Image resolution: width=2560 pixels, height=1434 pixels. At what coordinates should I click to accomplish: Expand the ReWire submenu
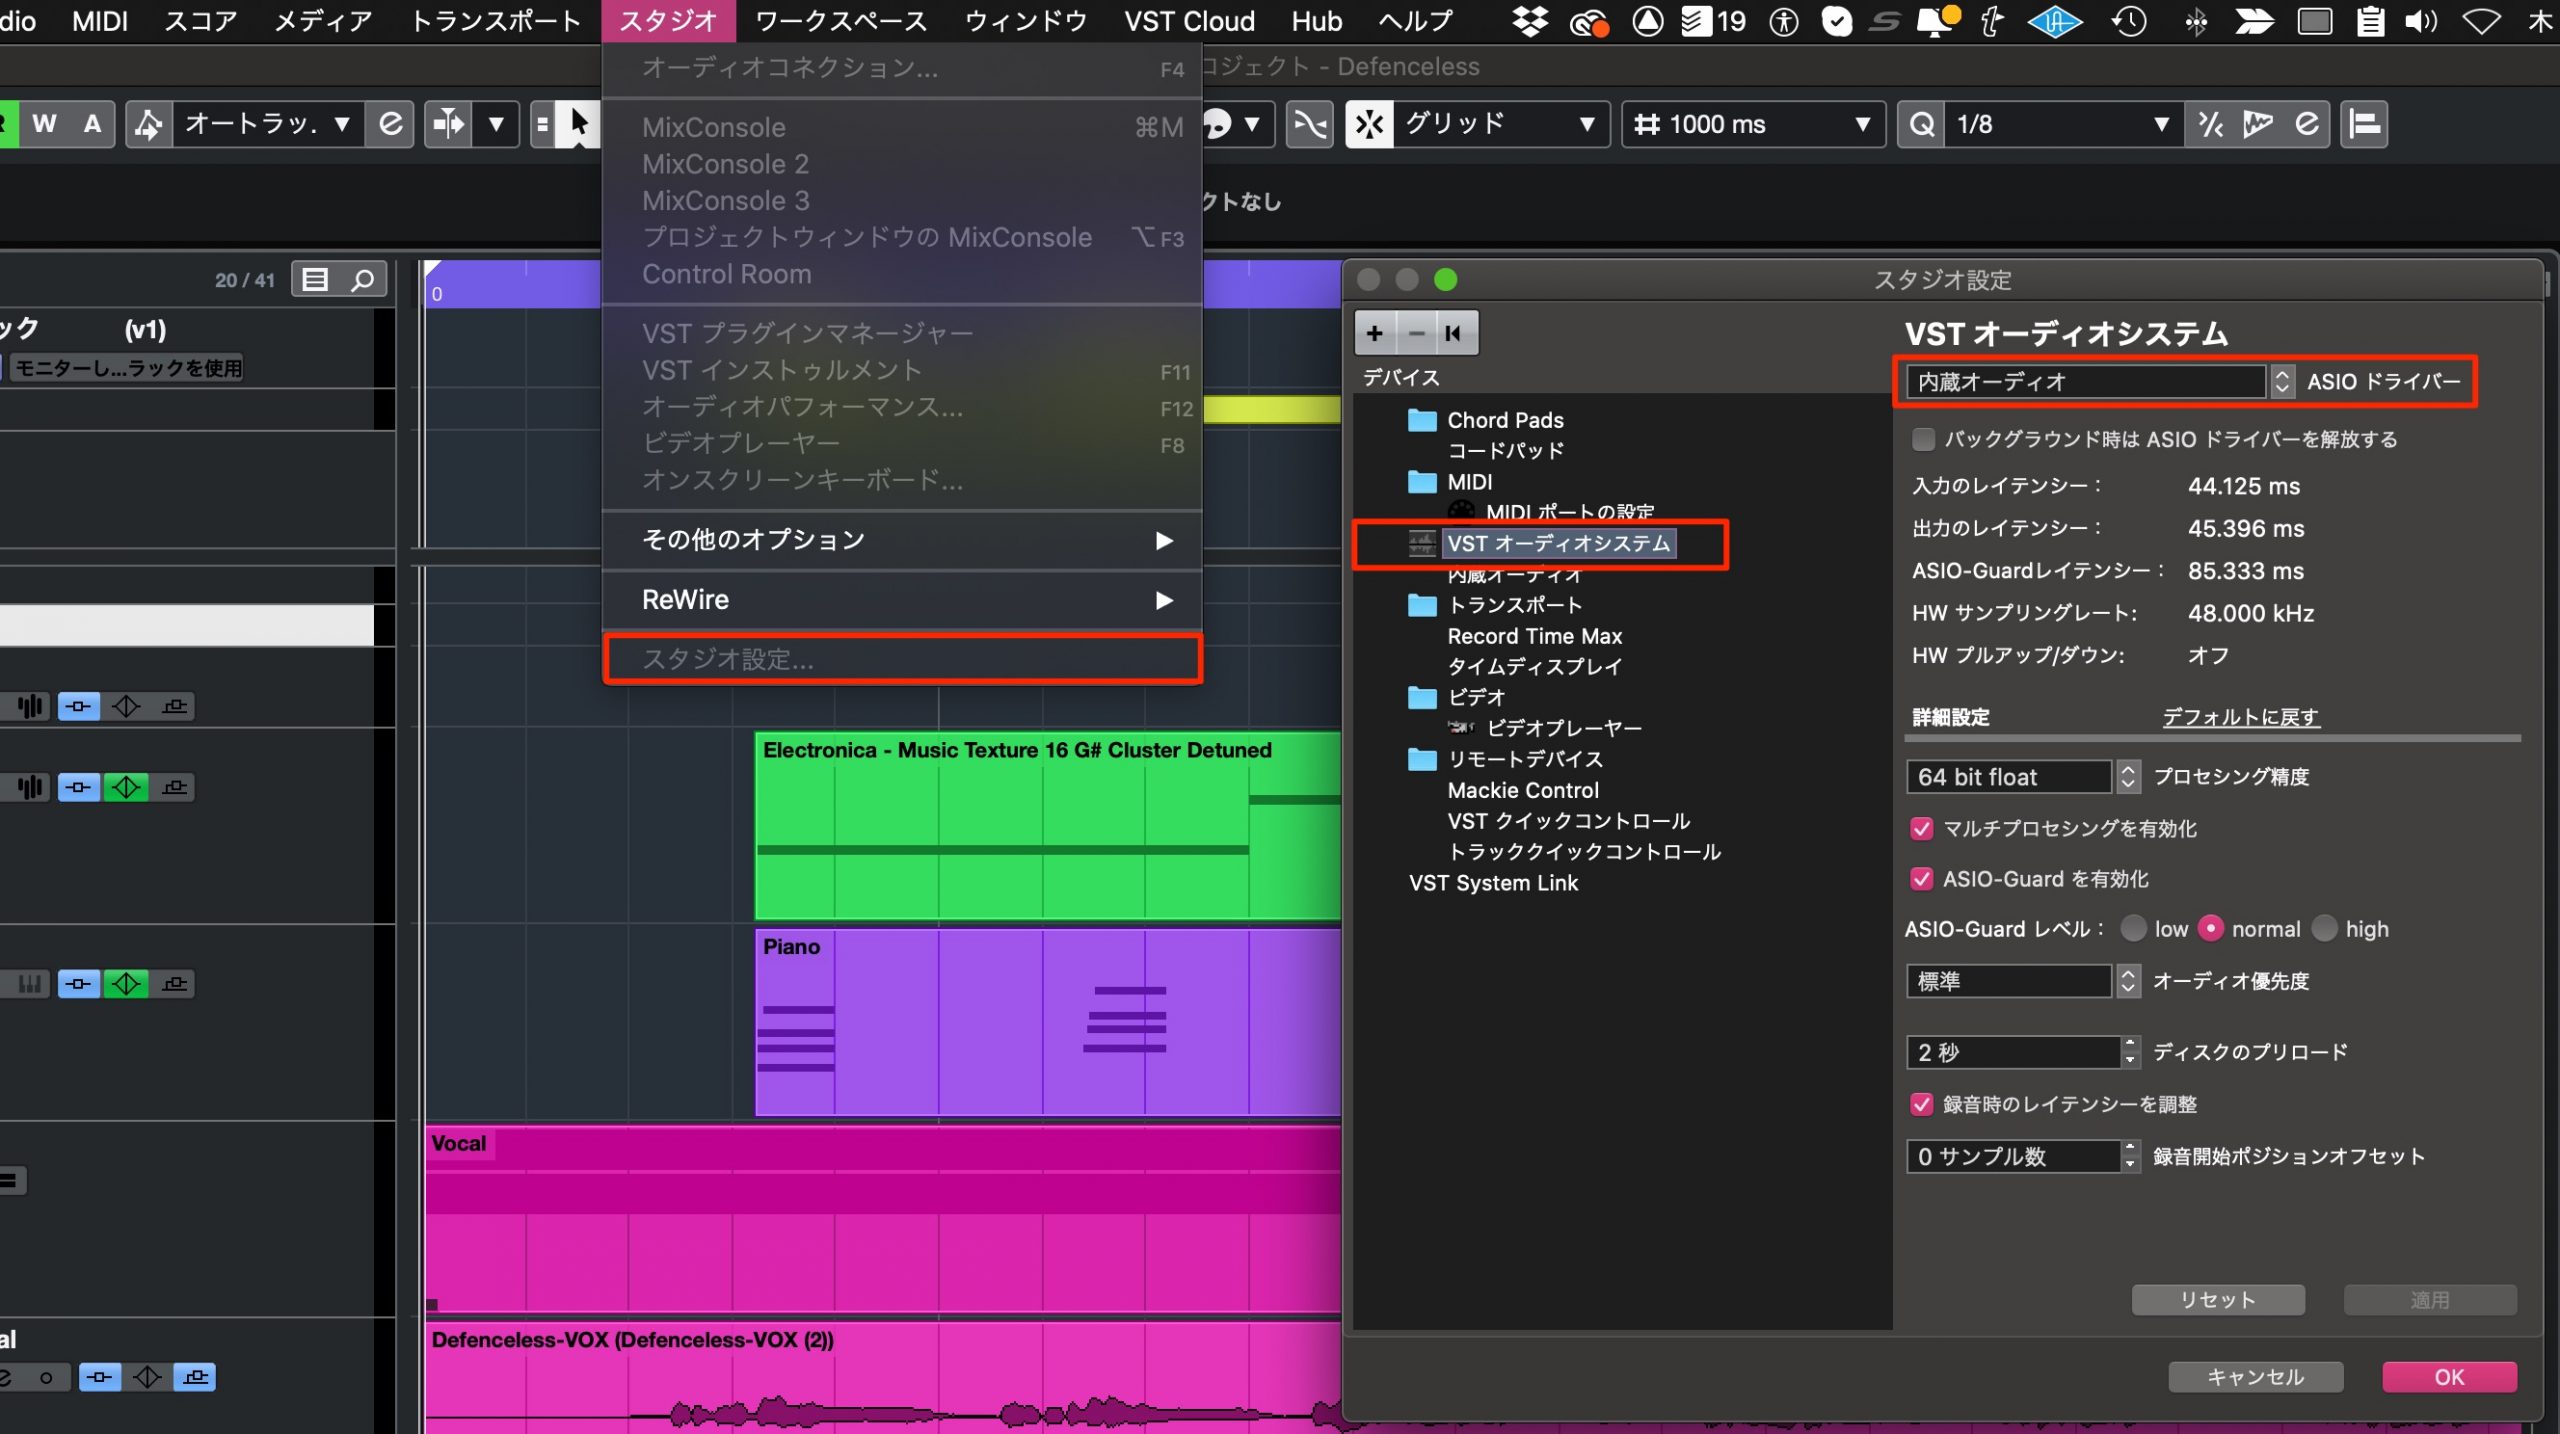coord(902,600)
